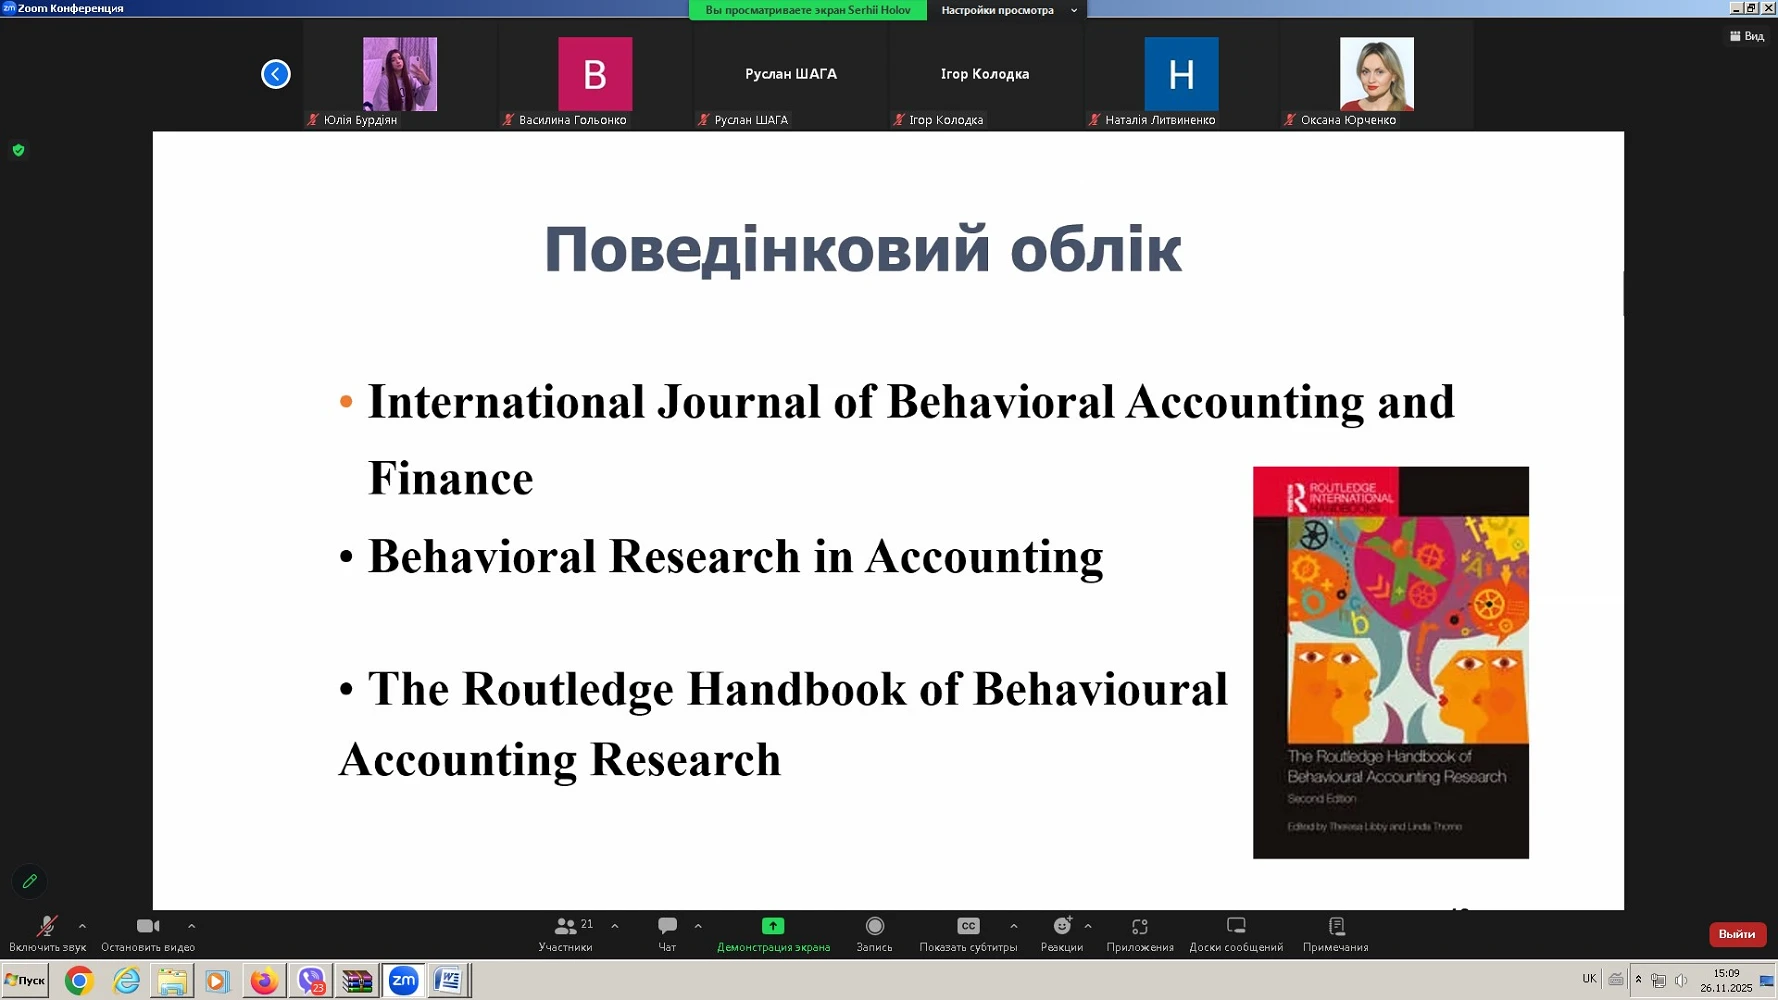1778x1000 pixels.
Task: Expand audio options arrow beside microphone
Action: tap(82, 926)
